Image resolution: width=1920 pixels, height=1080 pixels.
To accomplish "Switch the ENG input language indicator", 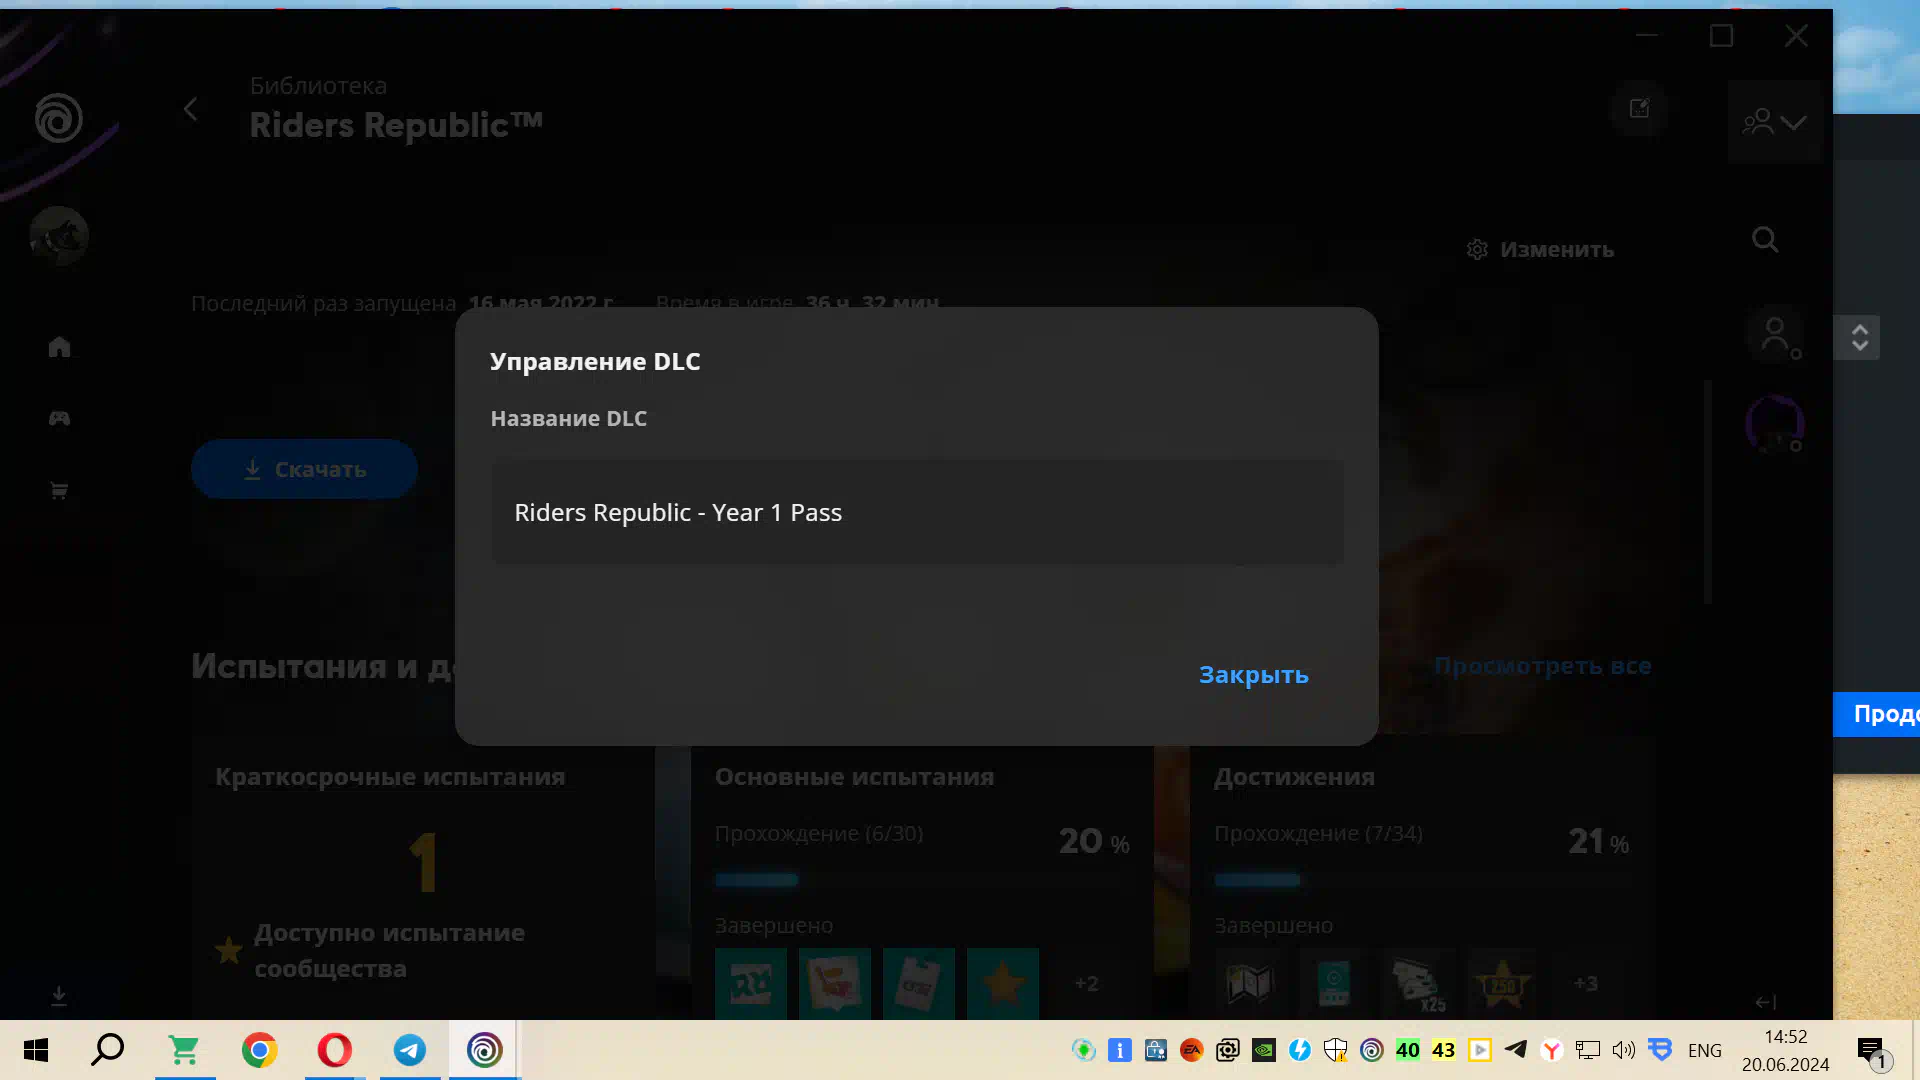I will coord(1705,1050).
